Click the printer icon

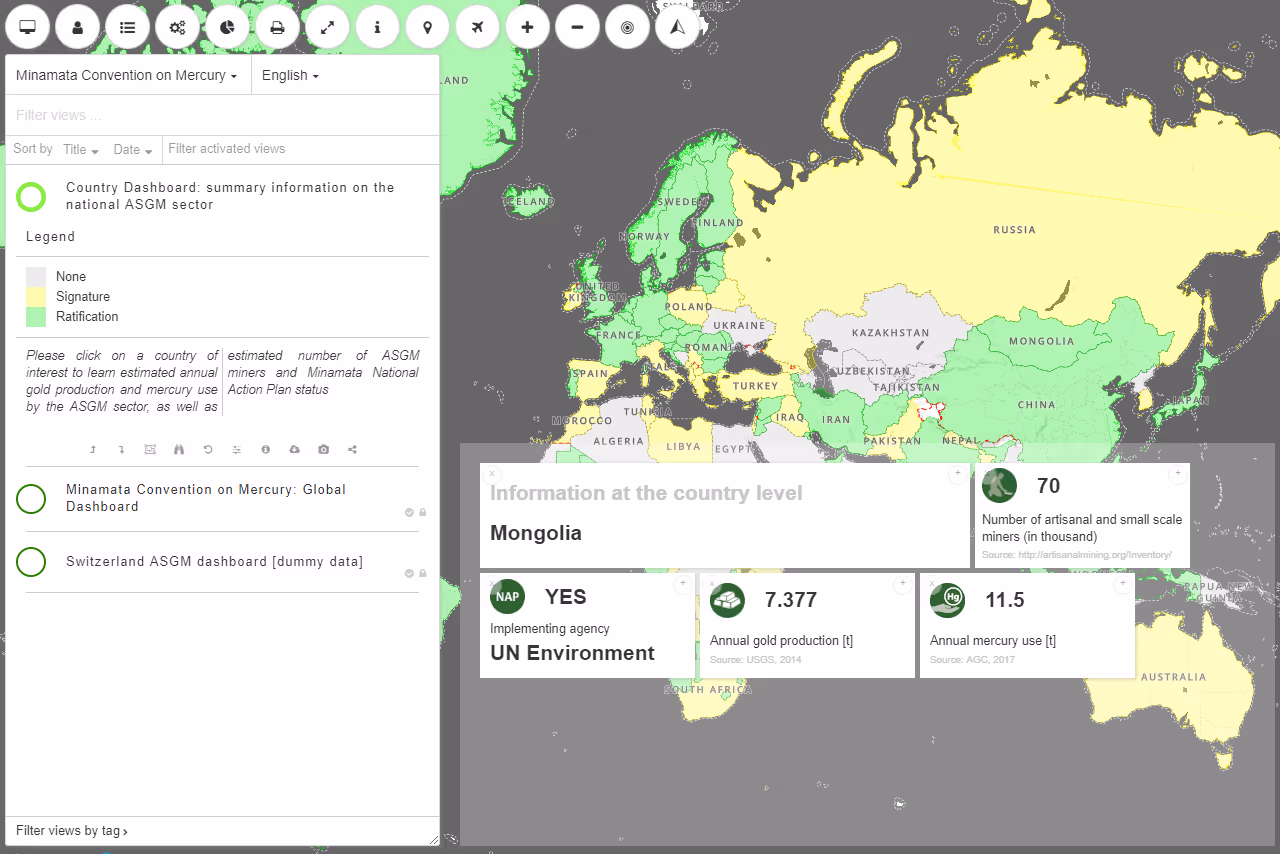tap(278, 27)
